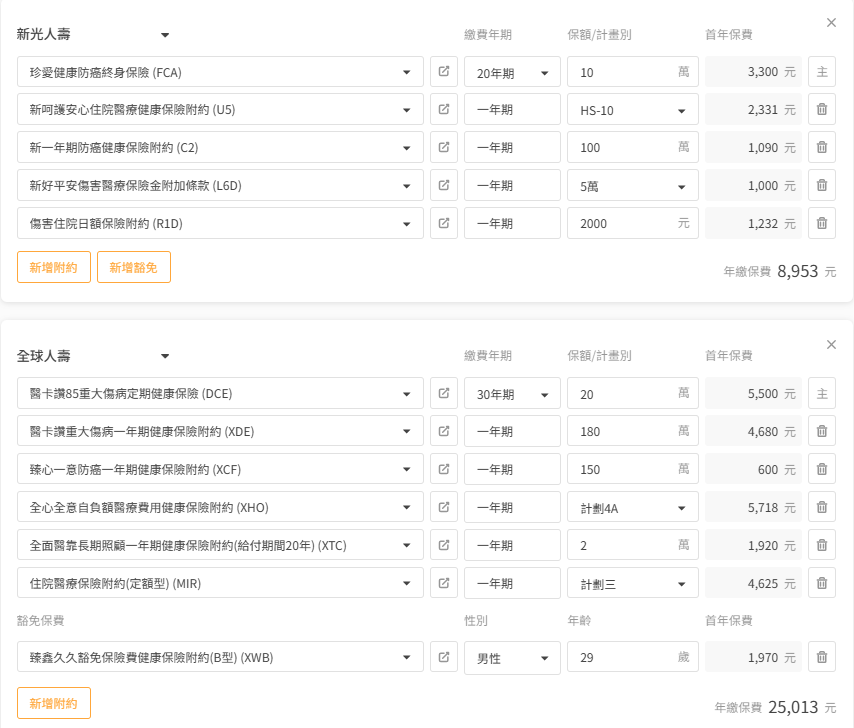The width and height of the screenshot is (854, 728).
Task: Open external link for 住院醫療保險附約(定額型) (MIR)
Action: (444, 583)
